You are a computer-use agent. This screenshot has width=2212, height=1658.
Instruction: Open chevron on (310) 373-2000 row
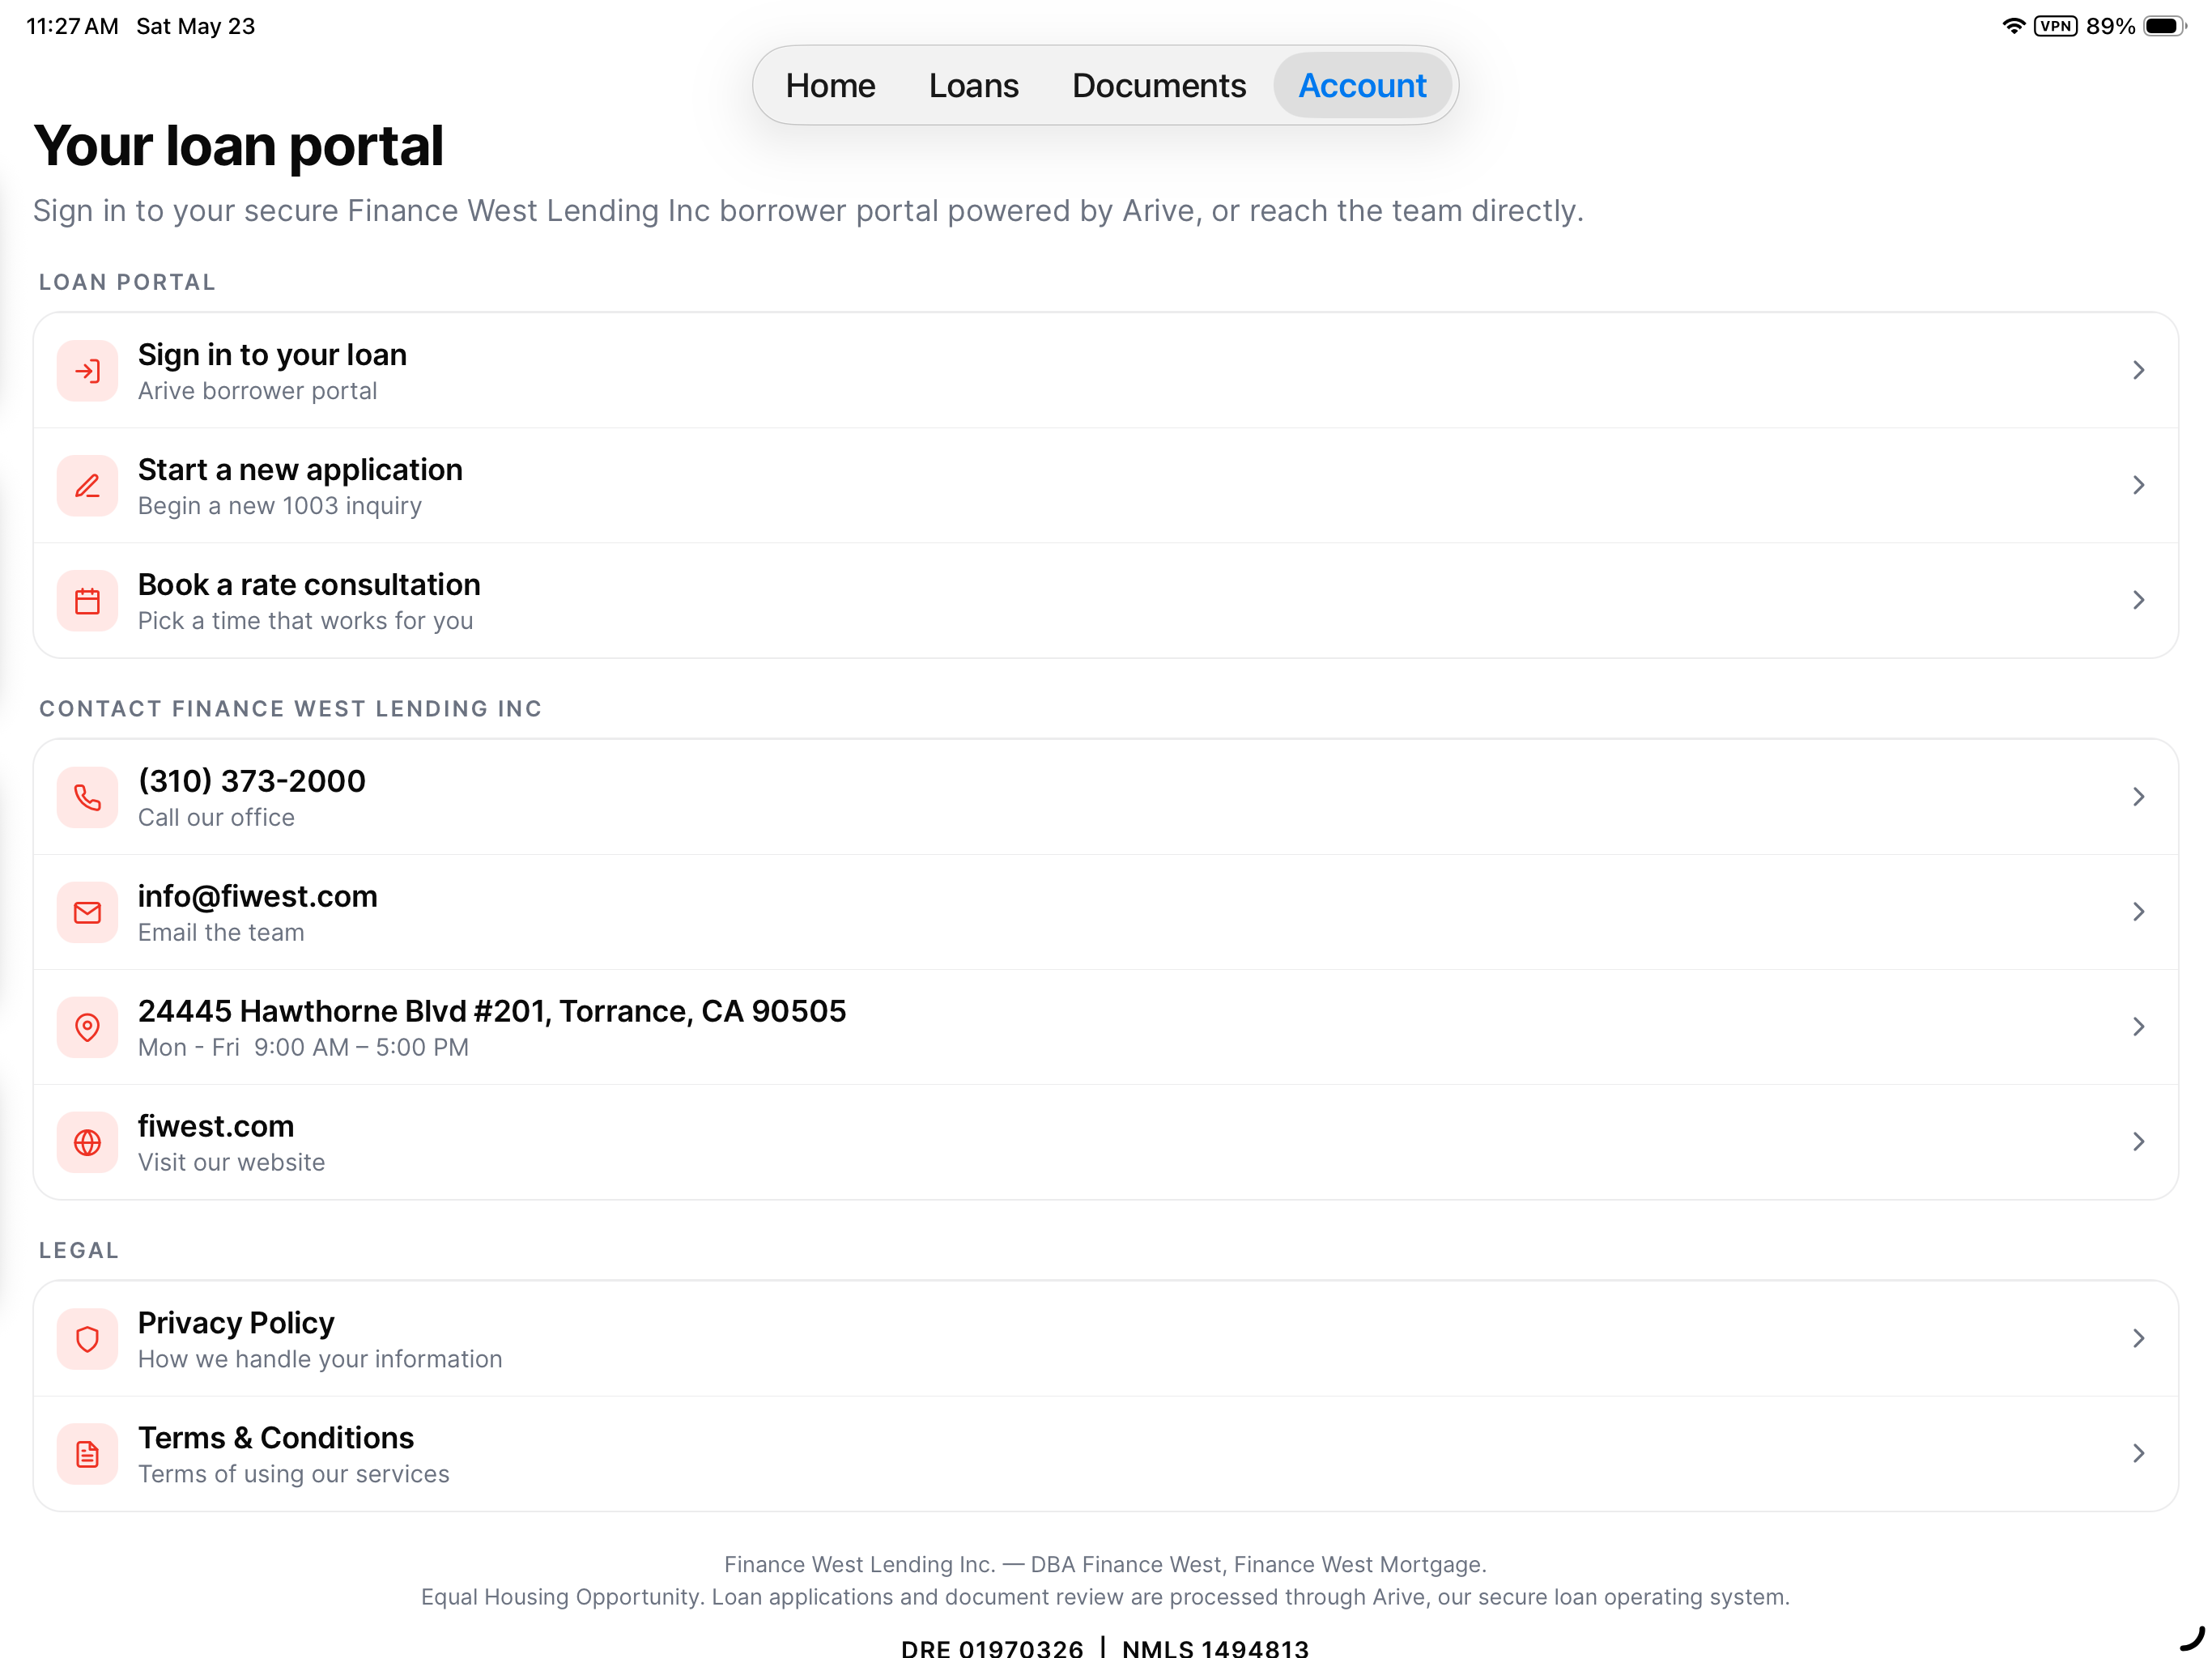[x=2138, y=798]
